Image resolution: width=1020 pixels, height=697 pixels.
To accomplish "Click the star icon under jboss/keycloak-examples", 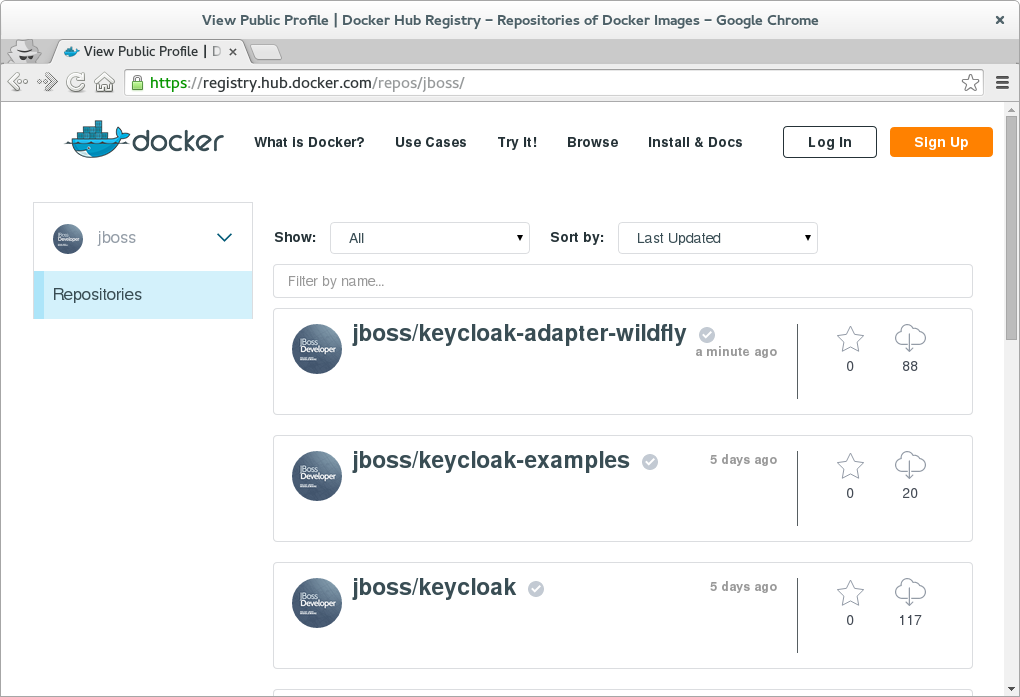I will pos(849,466).
